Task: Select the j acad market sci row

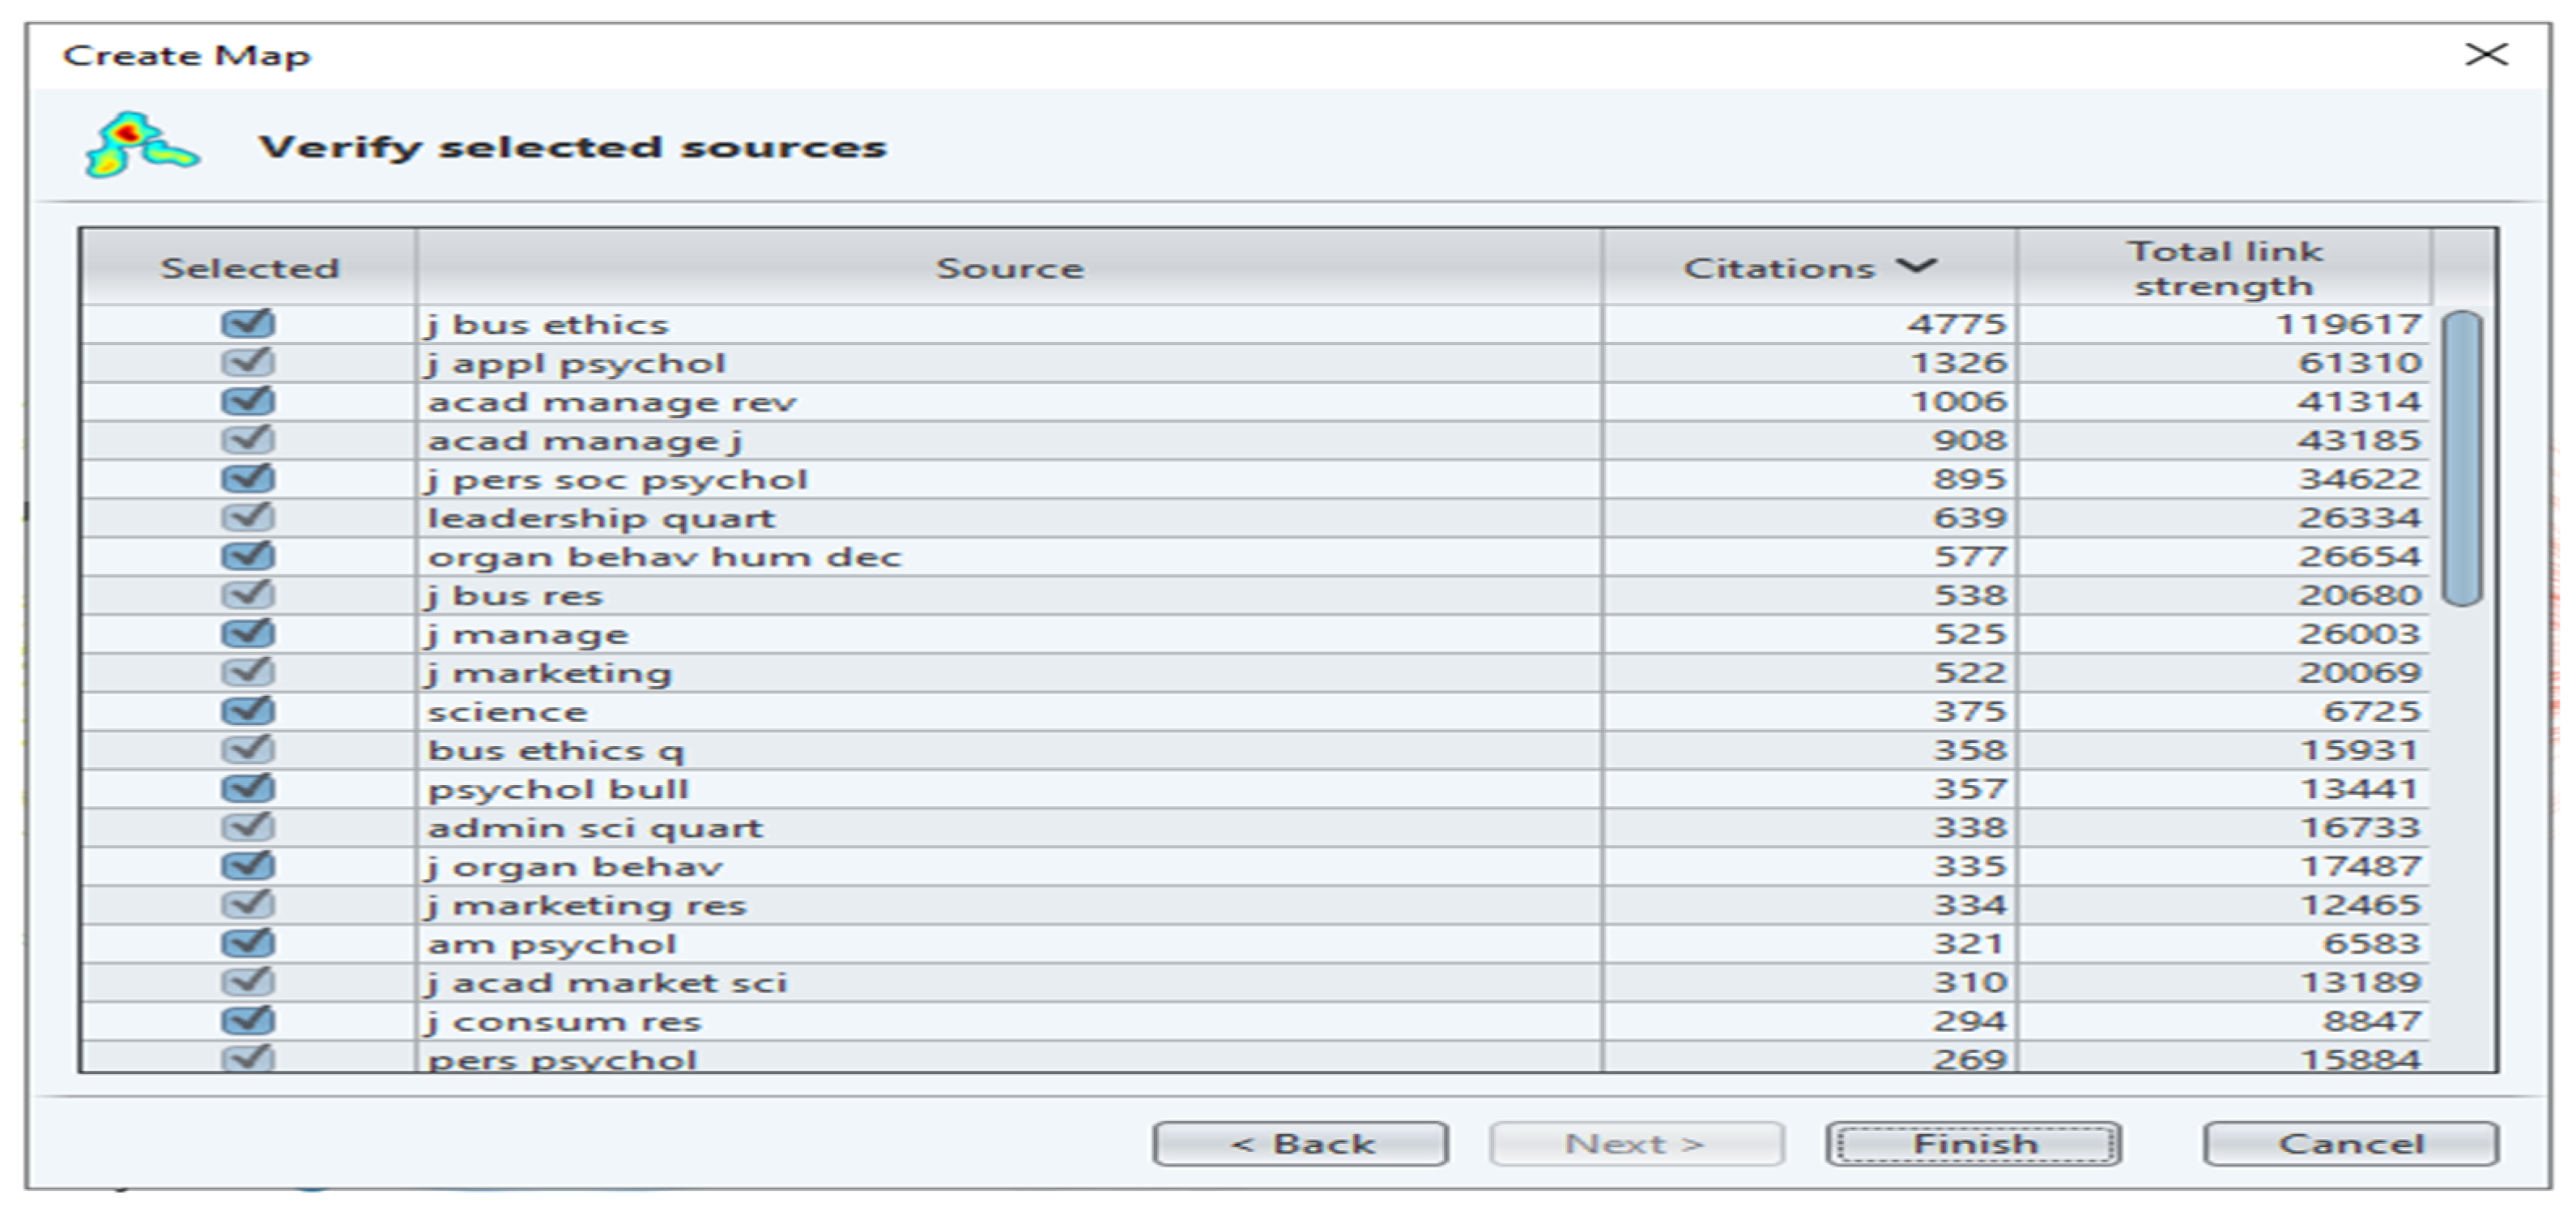Action: [1254, 983]
